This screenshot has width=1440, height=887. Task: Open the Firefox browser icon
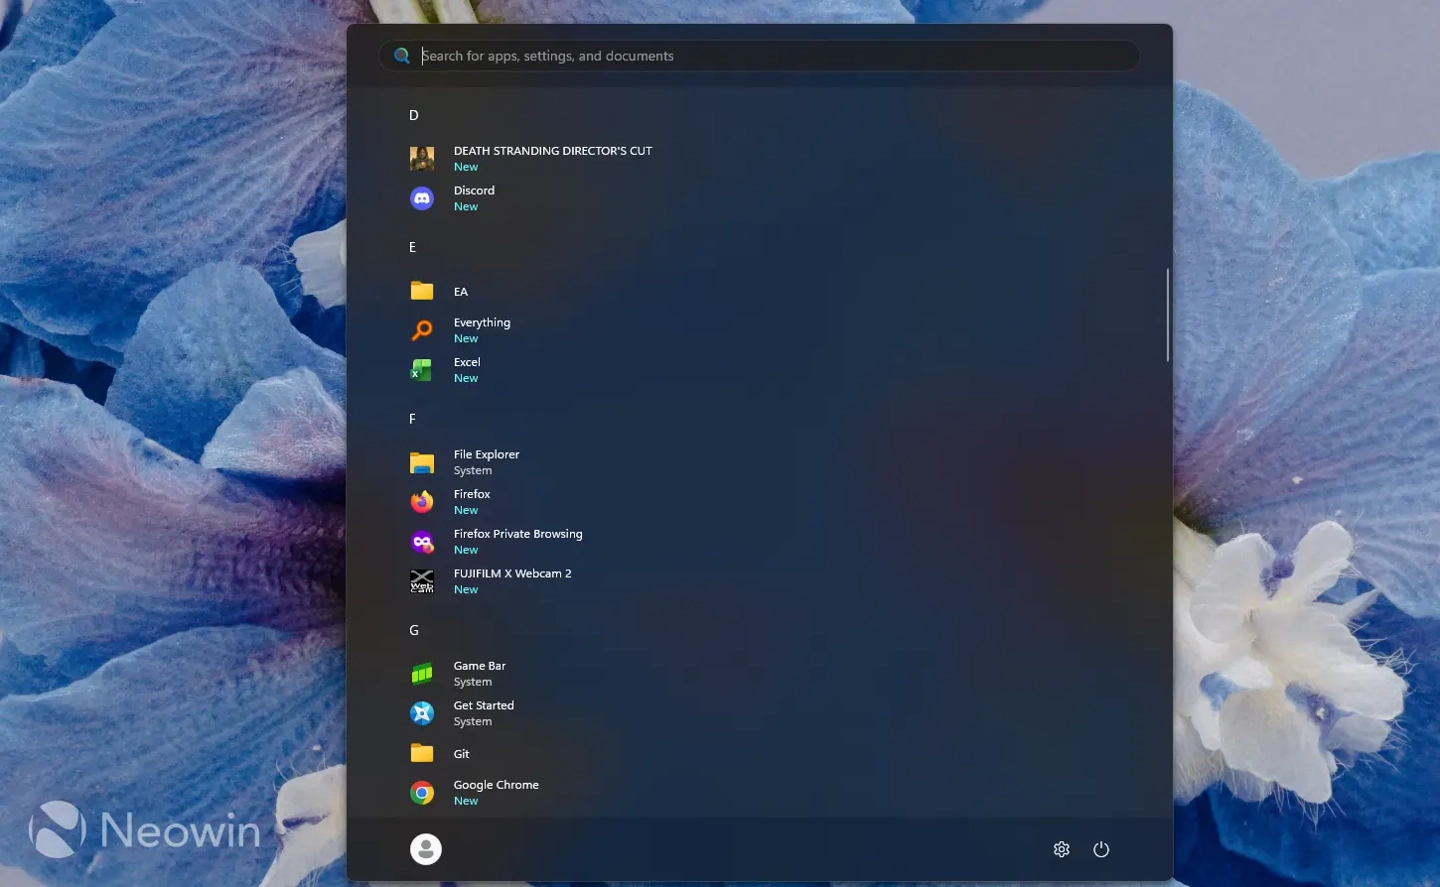pos(422,502)
